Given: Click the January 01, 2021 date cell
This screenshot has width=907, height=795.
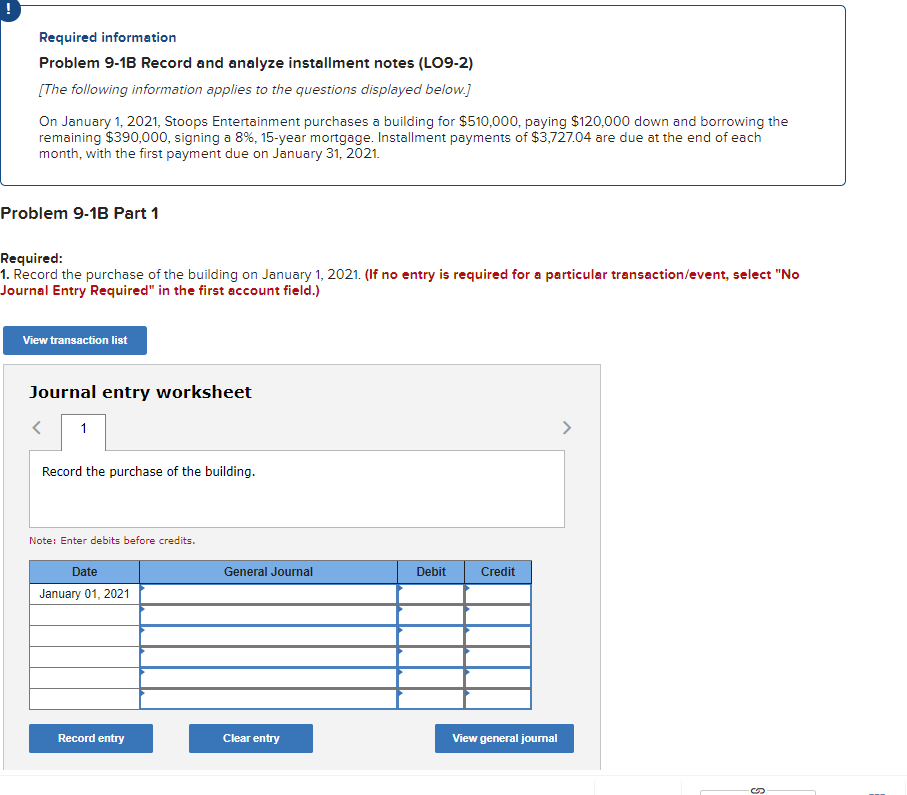Looking at the screenshot, I should (x=84, y=594).
